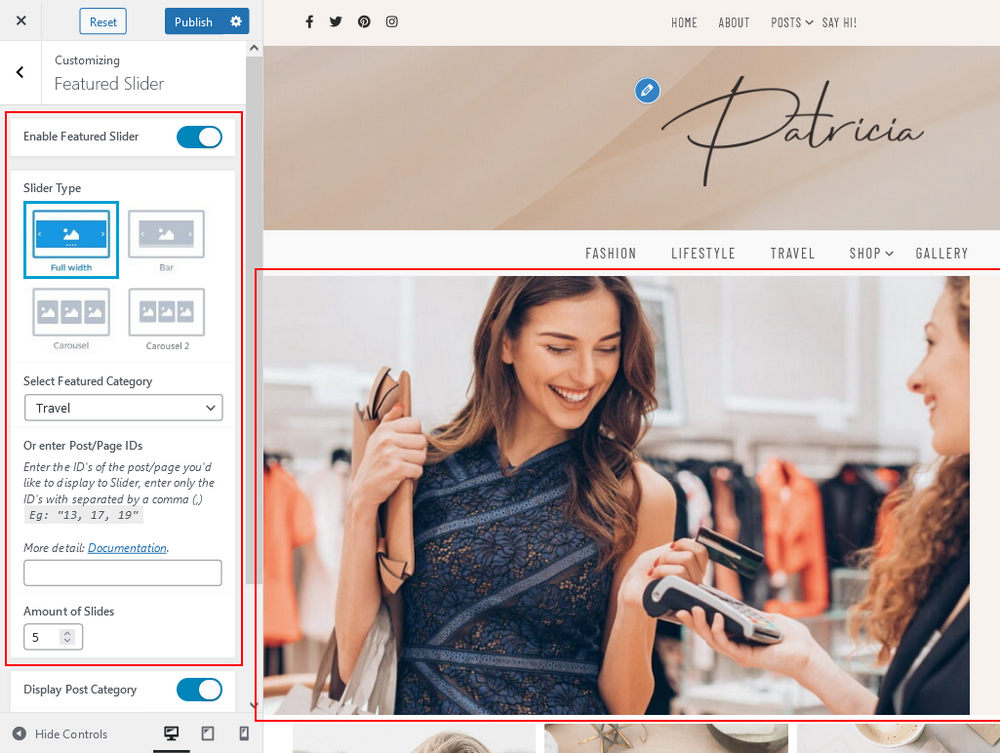The image size is (1000, 753).
Task: Click the Amount of Slides number field
Action: tap(53, 637)
